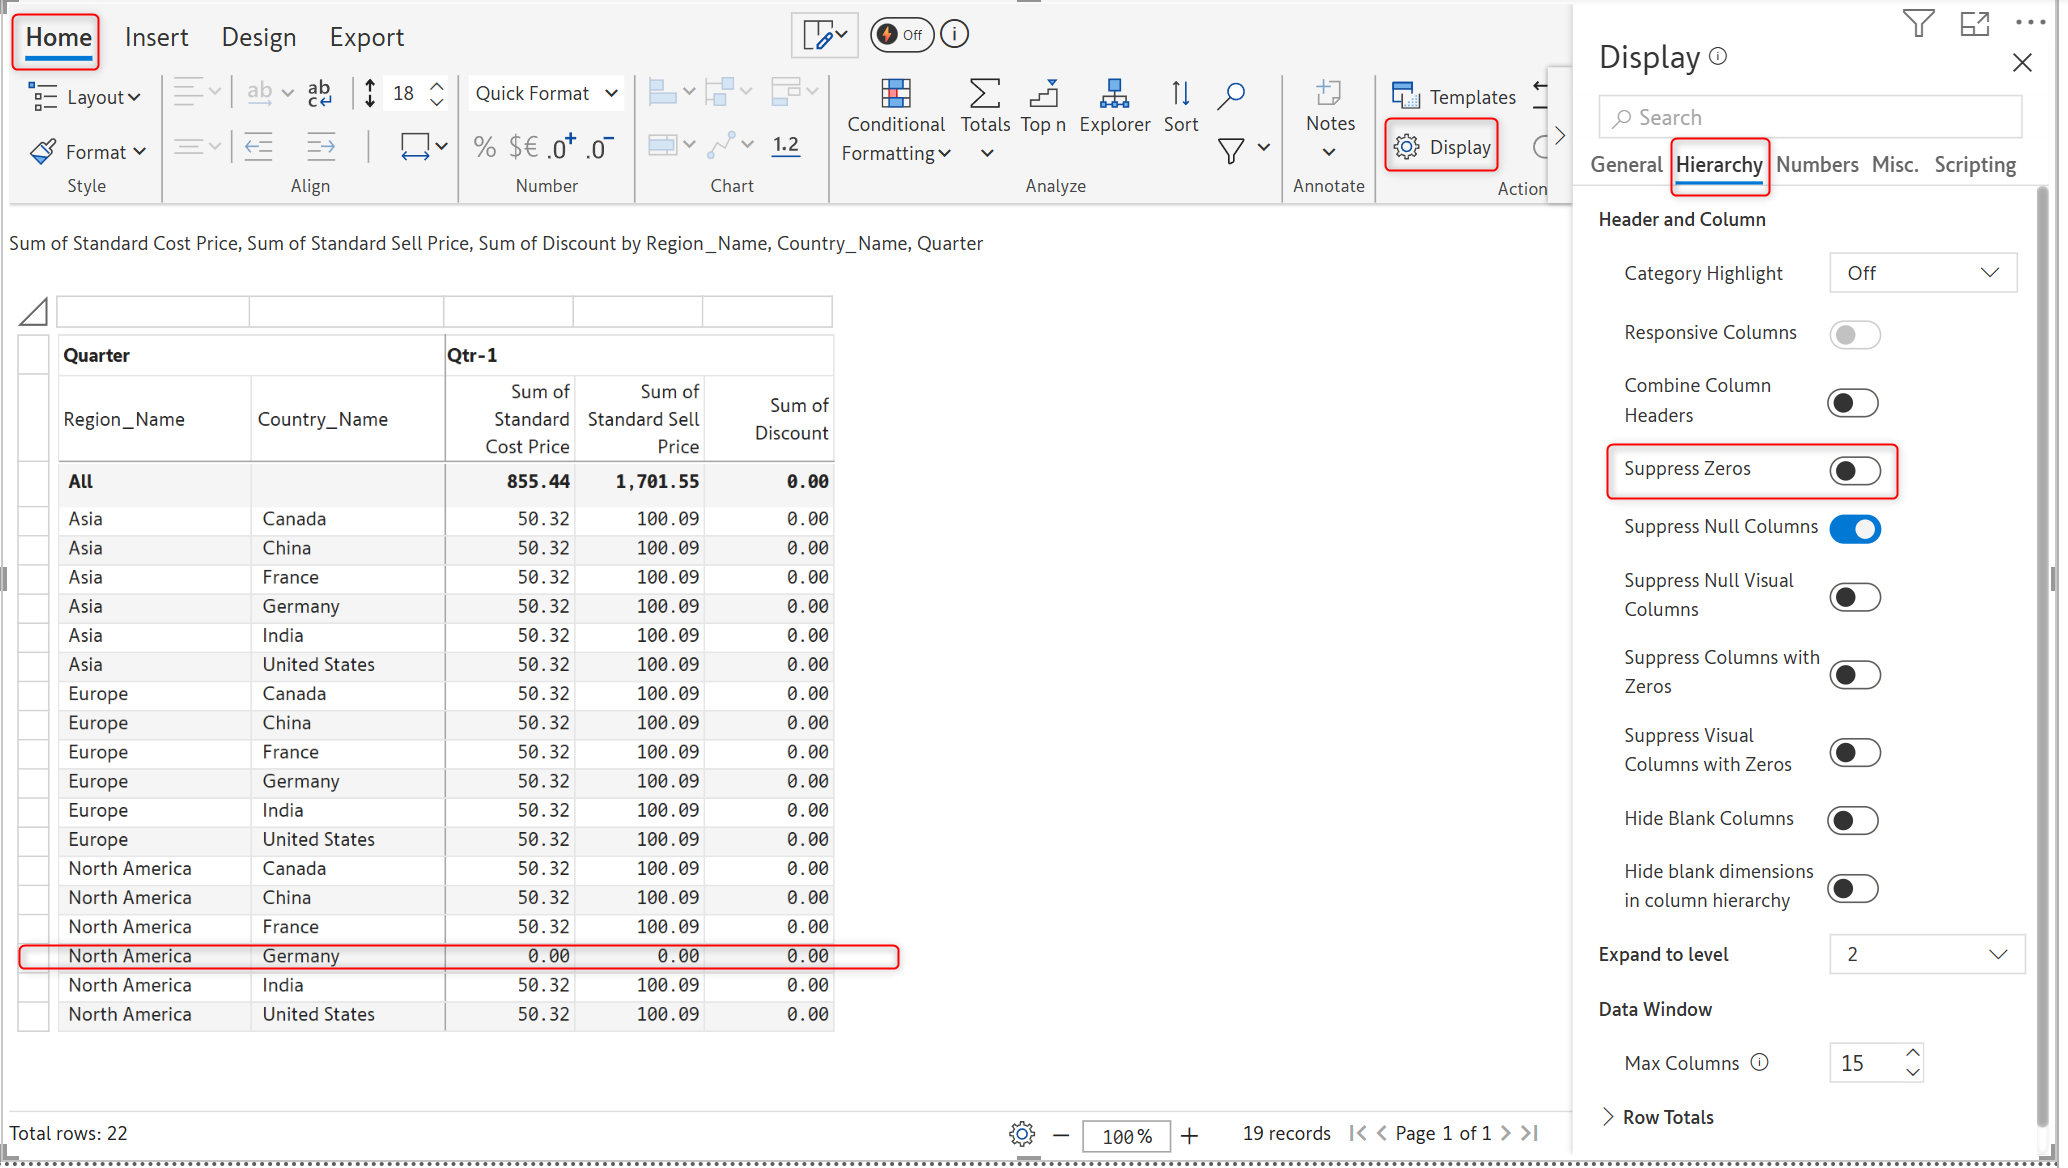2068x1168 pixels.
Task: Click the Display button in ribbon
Action: (x=1442, y=147)
